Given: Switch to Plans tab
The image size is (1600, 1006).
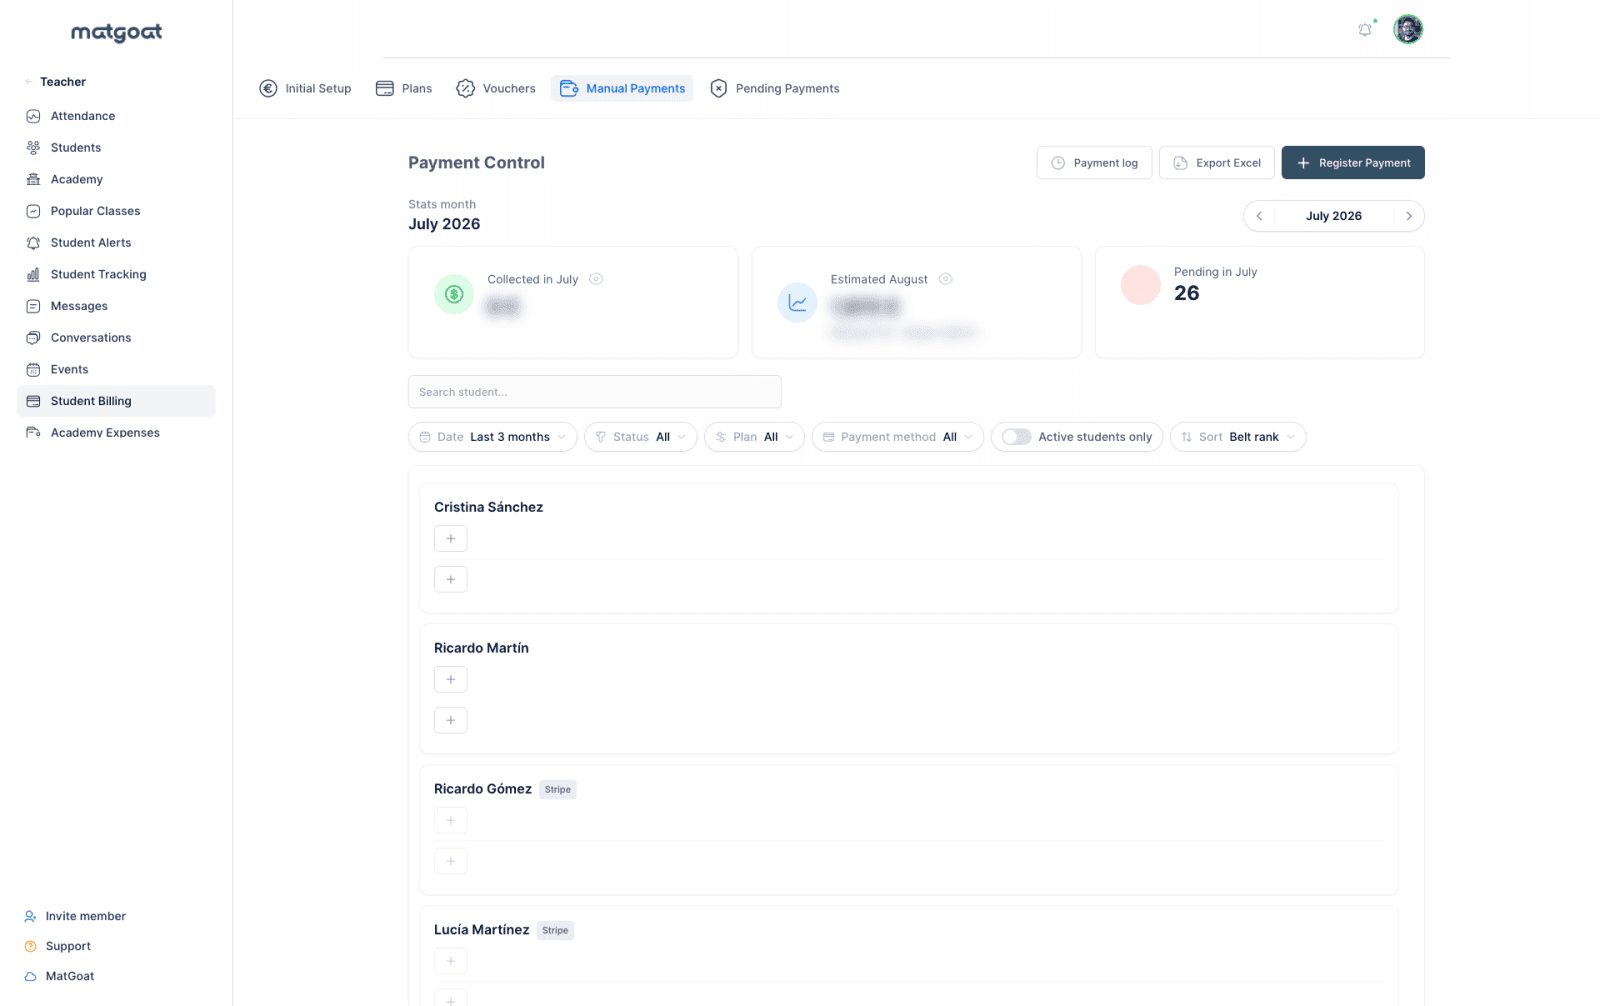Looking at the screenshot, I should [x=404, y=89].
